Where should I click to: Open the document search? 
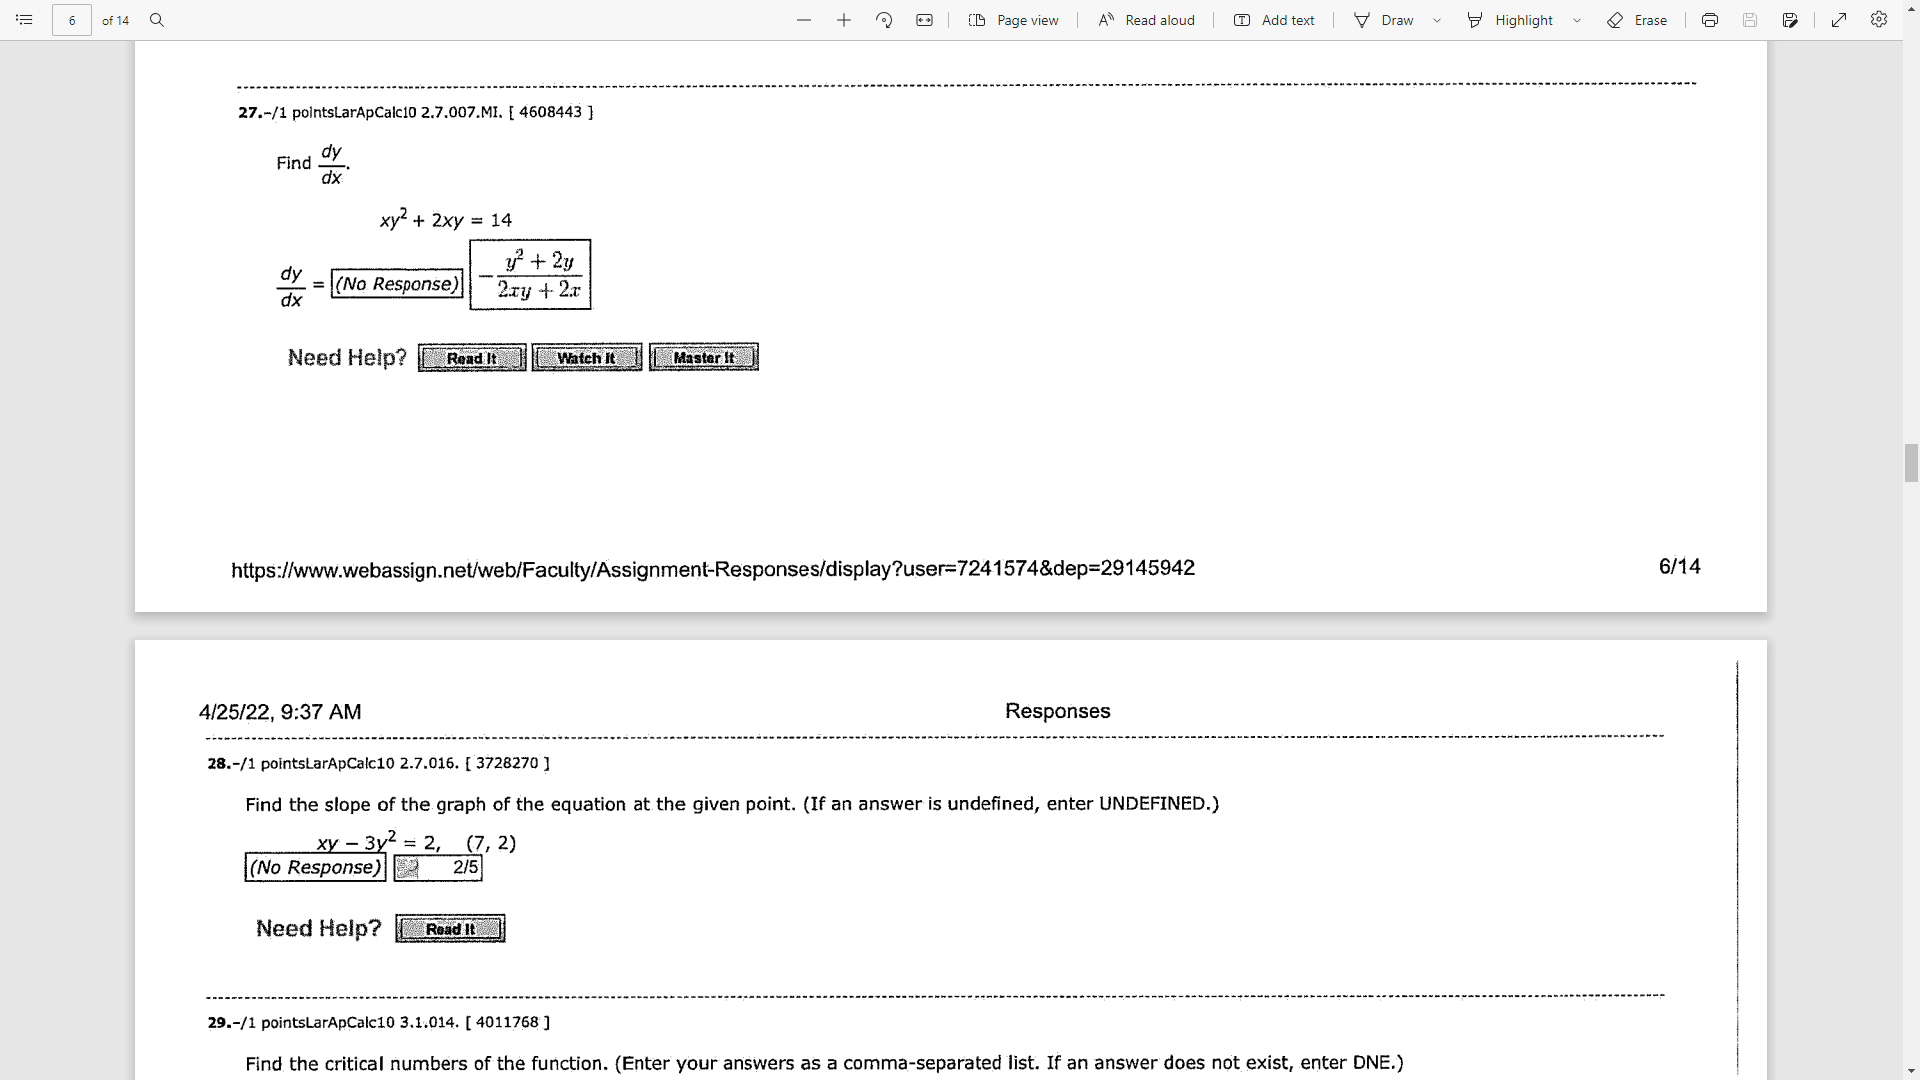tap(157, 20)
